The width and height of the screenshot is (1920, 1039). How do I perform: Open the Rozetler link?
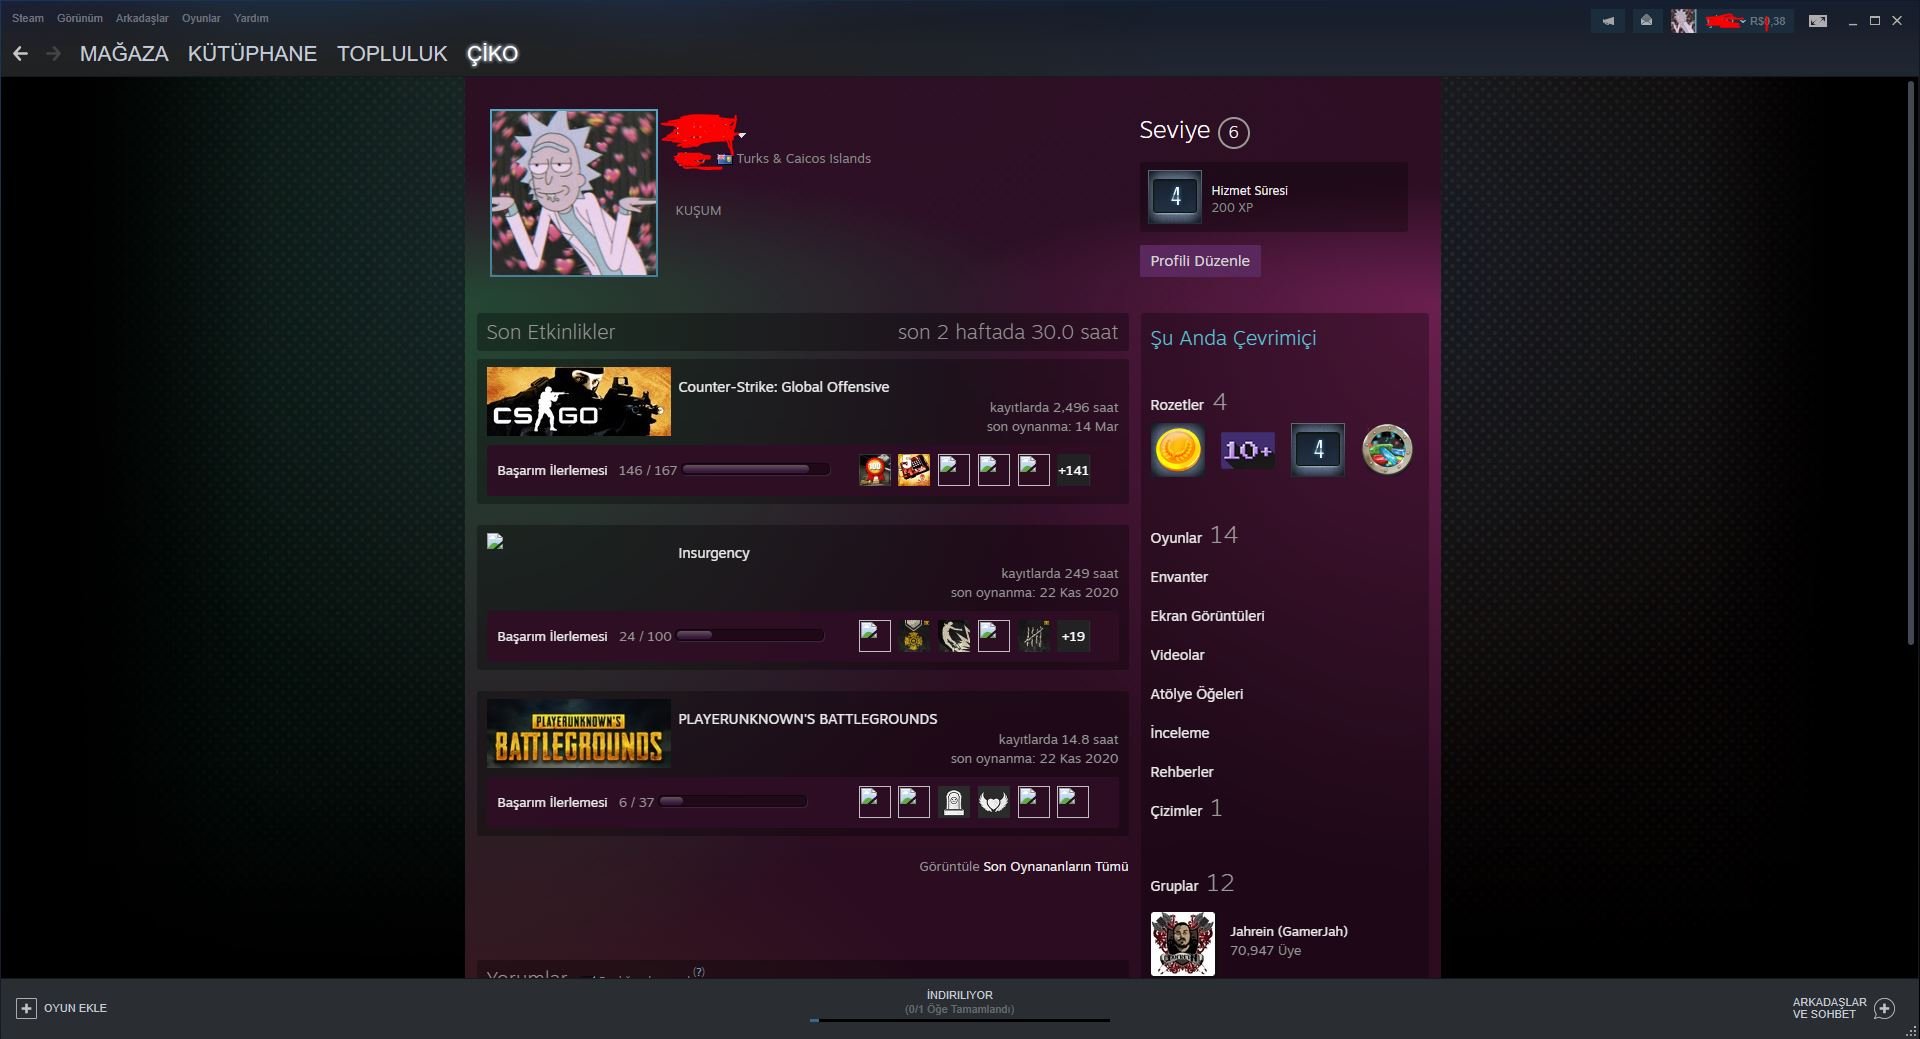[1188, 403]
